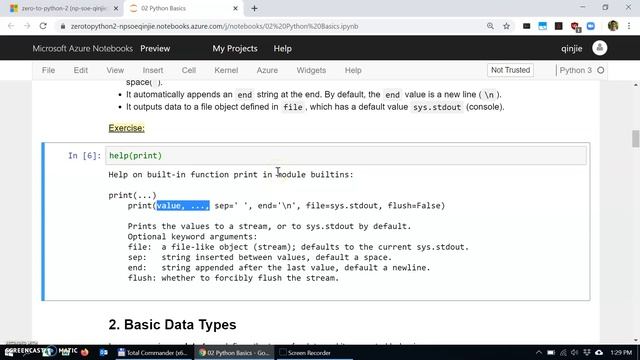Screen dimensions: 640x360
Task: Open the Insert menu
Action: click(153, 70)
